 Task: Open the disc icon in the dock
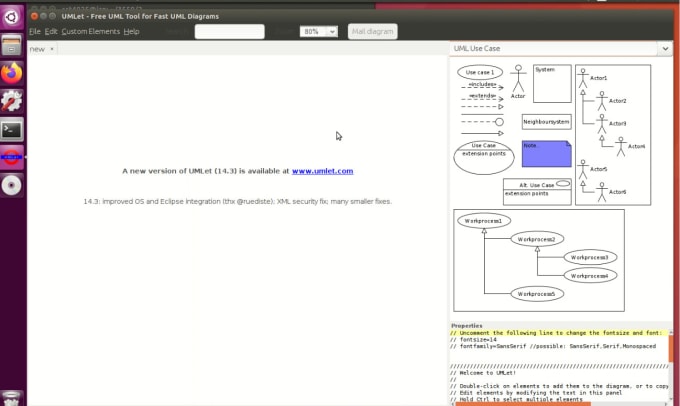point(12,185)
